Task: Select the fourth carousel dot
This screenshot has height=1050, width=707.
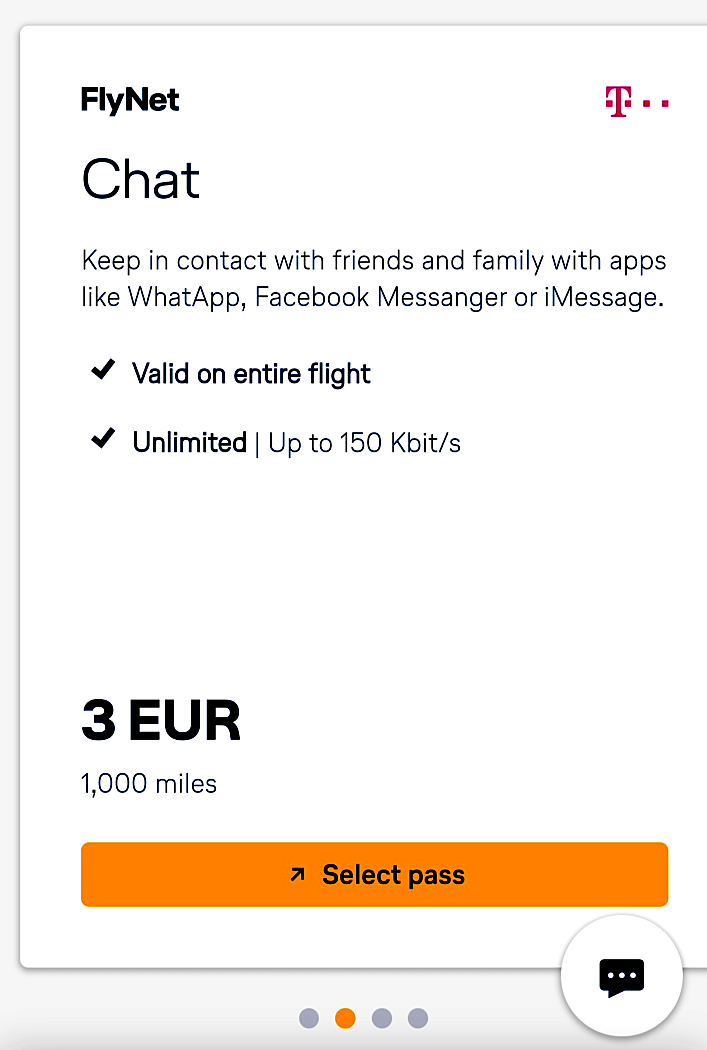Action: (417, 1018)
